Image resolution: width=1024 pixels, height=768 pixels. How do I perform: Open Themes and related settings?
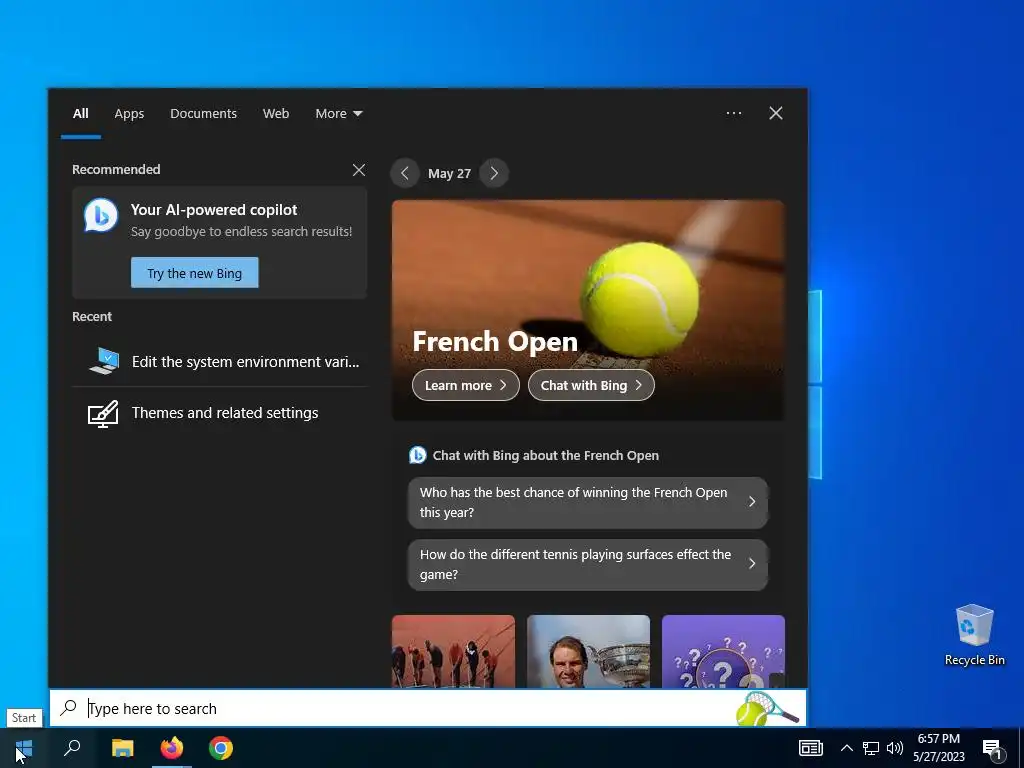[x=219, y=413]
